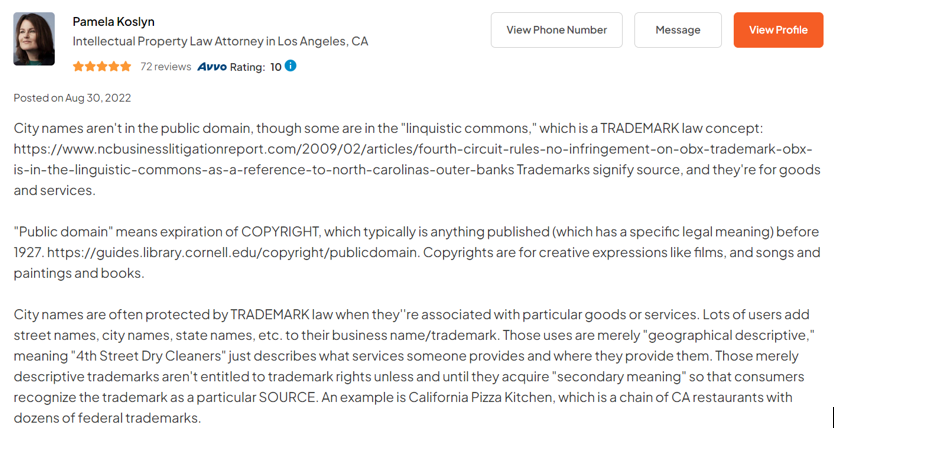Open the guides.library.cornell.edu public domain link
This screenshot has height=459, width=948.
click(233, 252)
